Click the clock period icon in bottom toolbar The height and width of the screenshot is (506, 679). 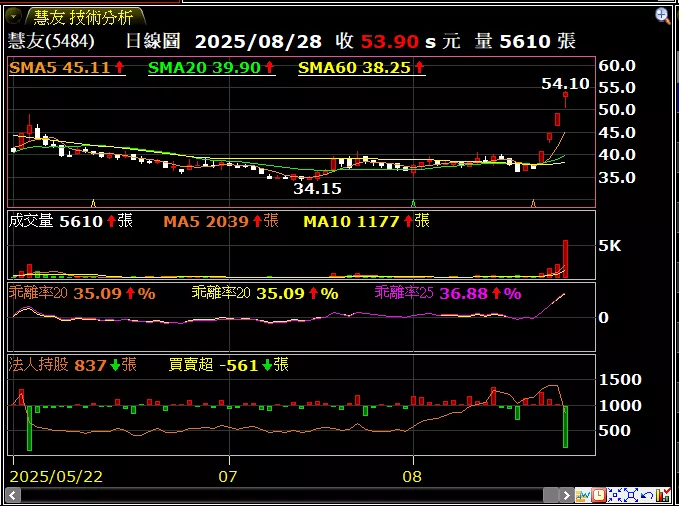(598, 495)
